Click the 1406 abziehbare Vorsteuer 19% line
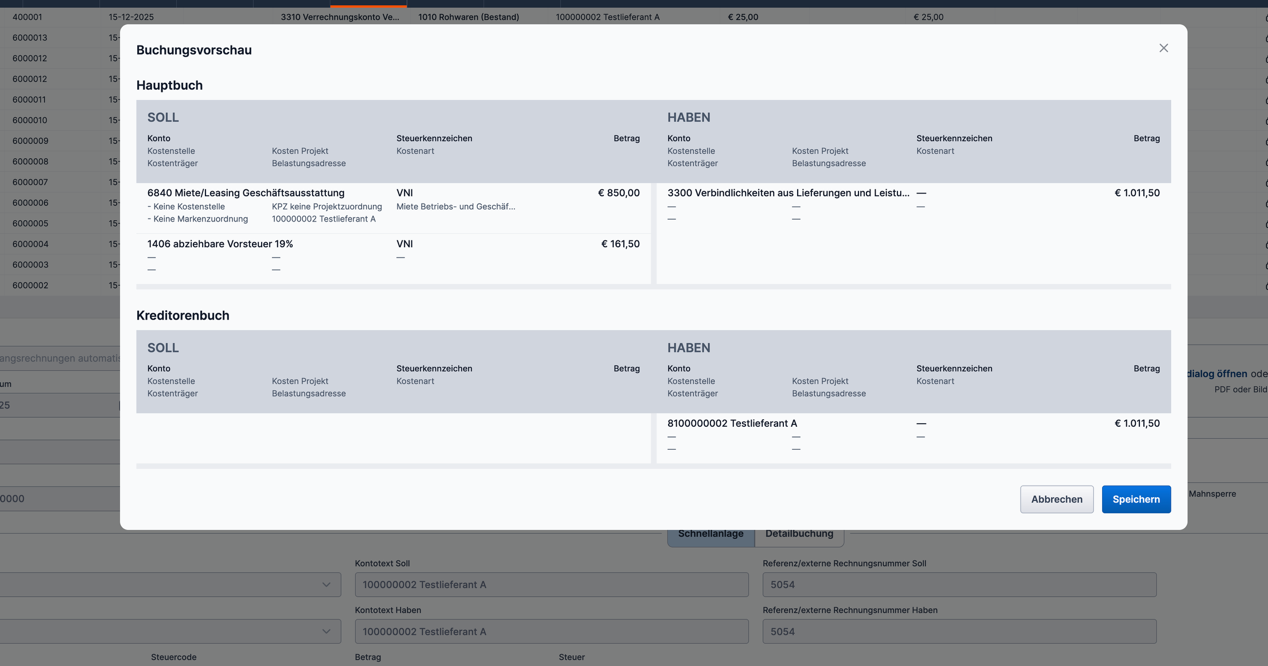Viewport: 1268px width, 666px height. (x=220, y=244)
